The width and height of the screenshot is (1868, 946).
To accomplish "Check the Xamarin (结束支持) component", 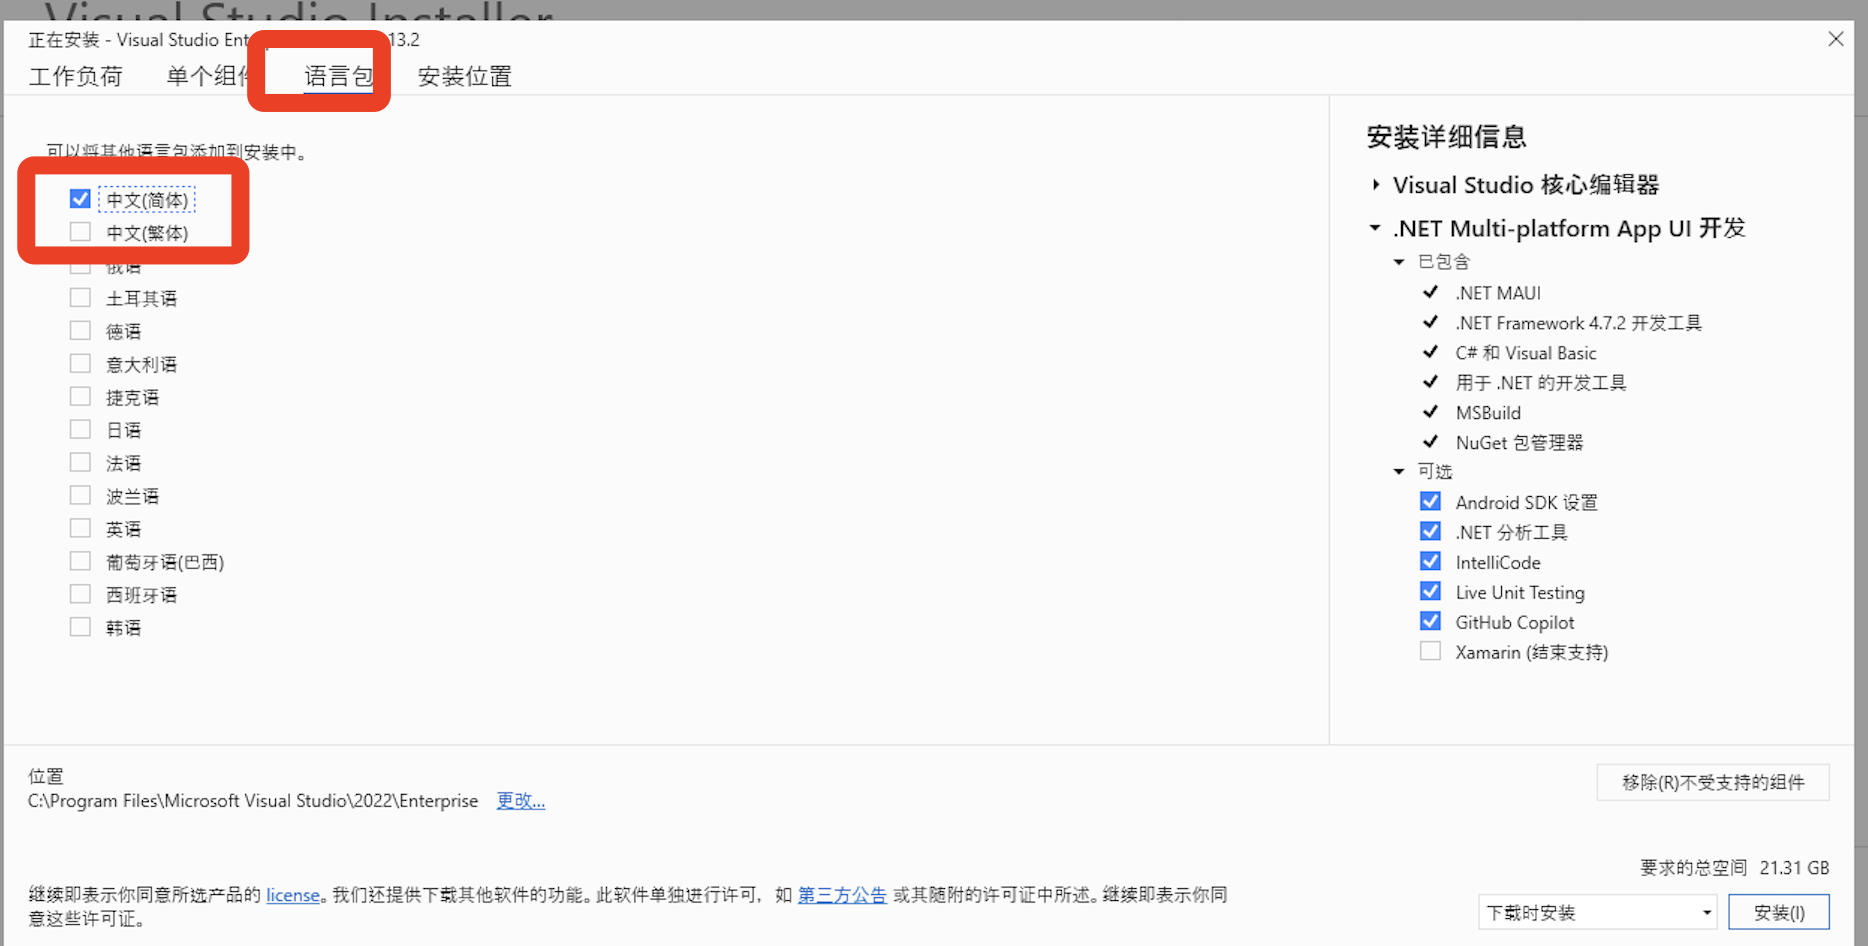I will coord(1430,651).
